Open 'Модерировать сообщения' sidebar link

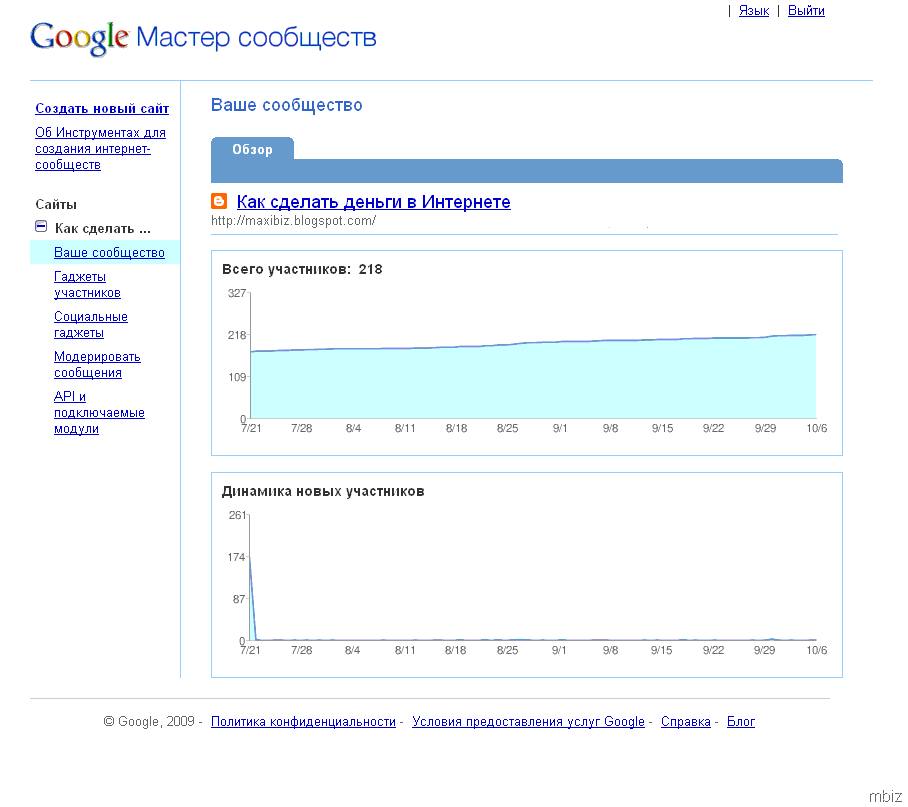[x=97, y=364]
